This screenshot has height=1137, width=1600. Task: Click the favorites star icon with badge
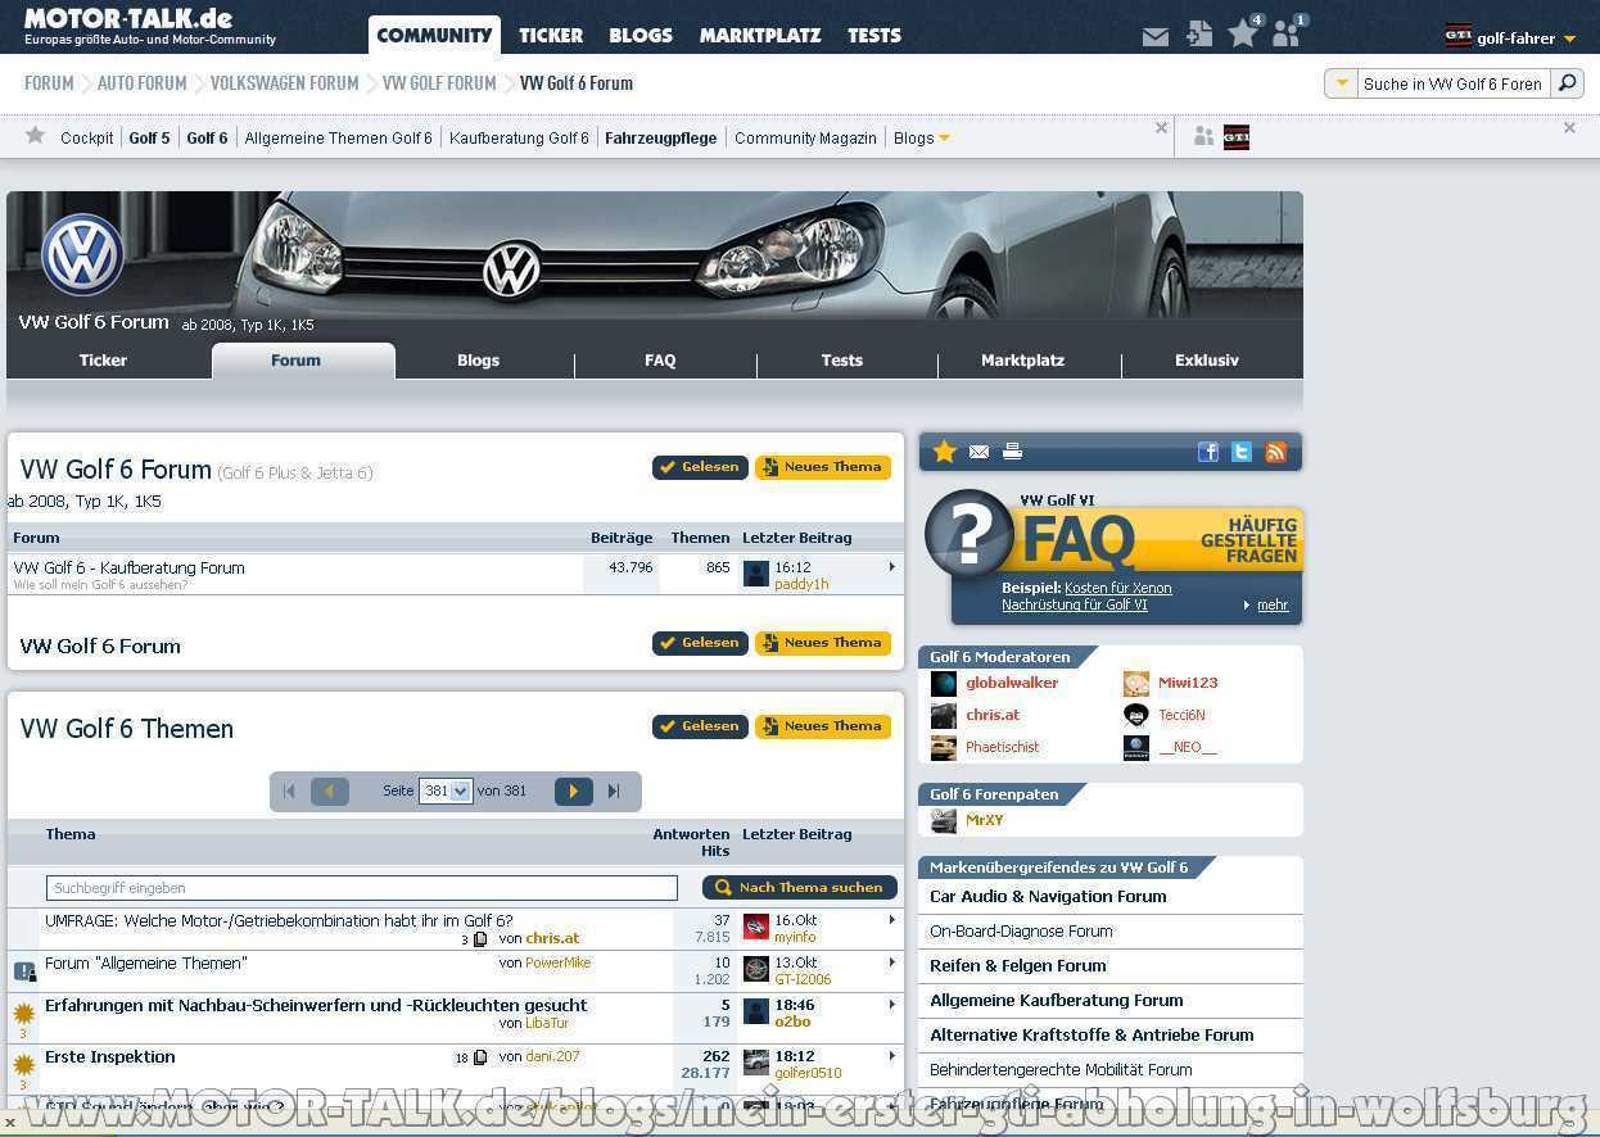click(x=1243, y=33)
